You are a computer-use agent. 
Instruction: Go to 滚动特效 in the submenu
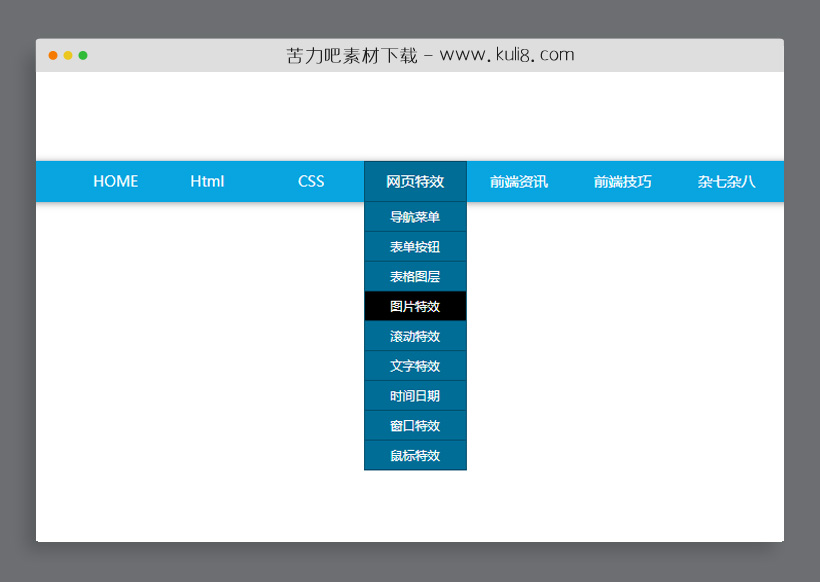[x=415, y=336]
